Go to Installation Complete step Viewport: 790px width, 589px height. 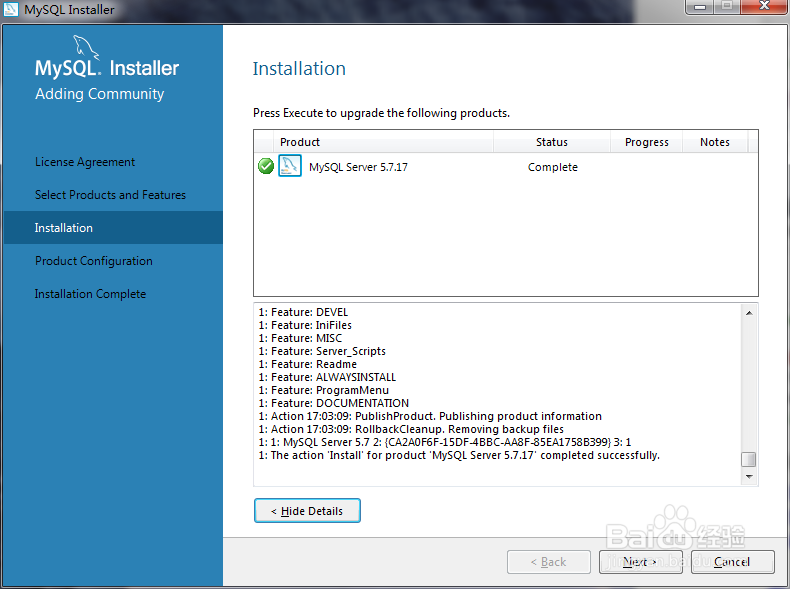point(90,294)
